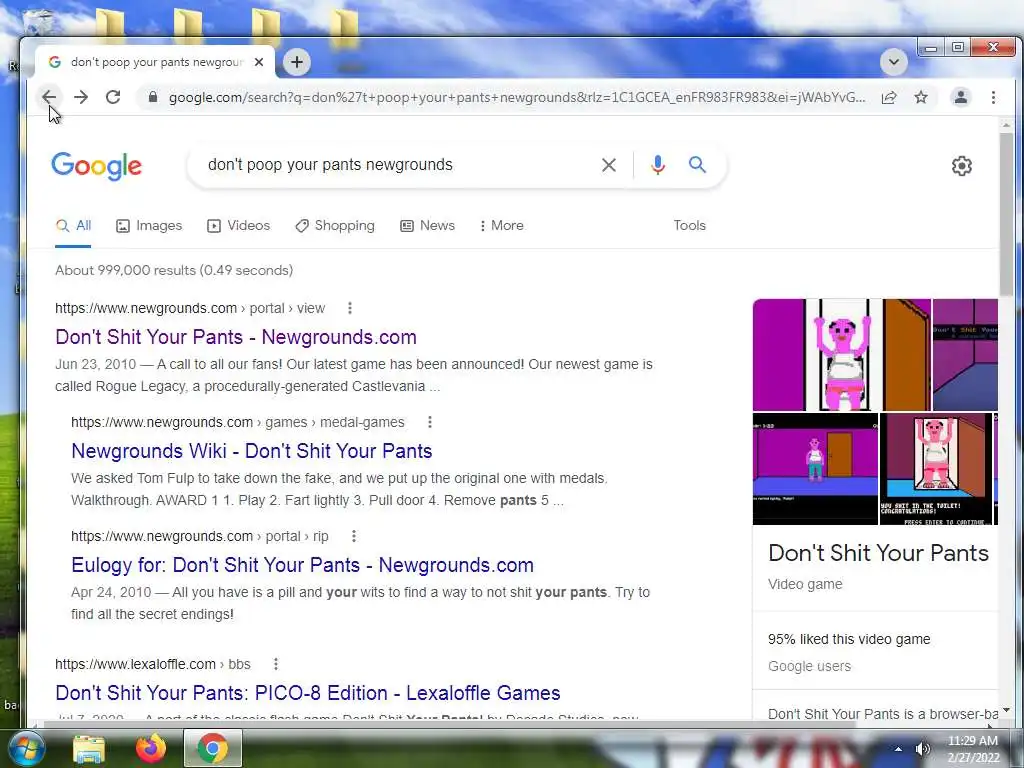Open the search Tools options
The width and height of the screenshot is (1024, 768).
[x=690, y=225]
